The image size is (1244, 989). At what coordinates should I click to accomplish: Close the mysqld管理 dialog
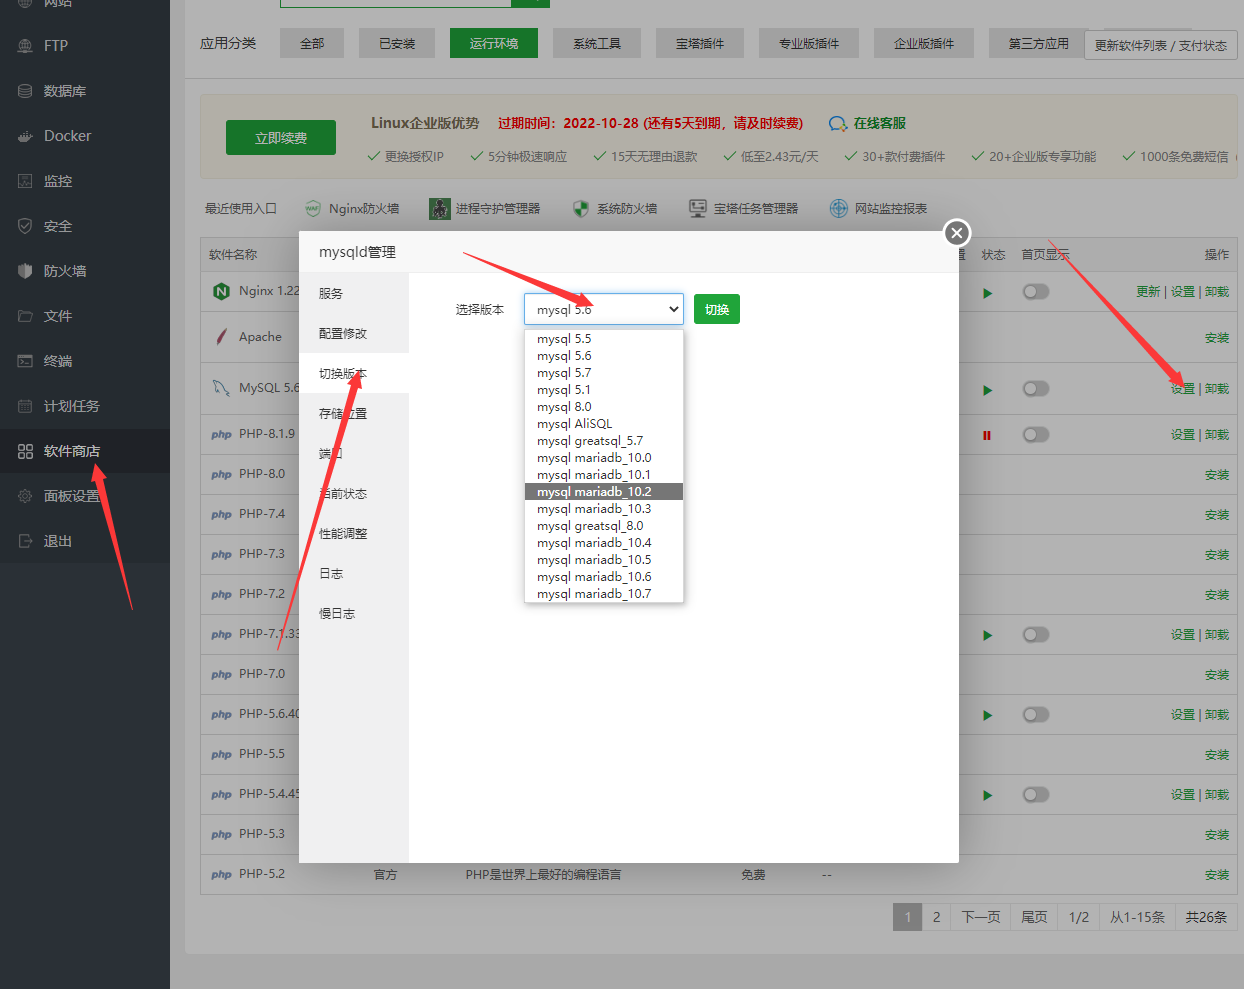pos(957,233)
